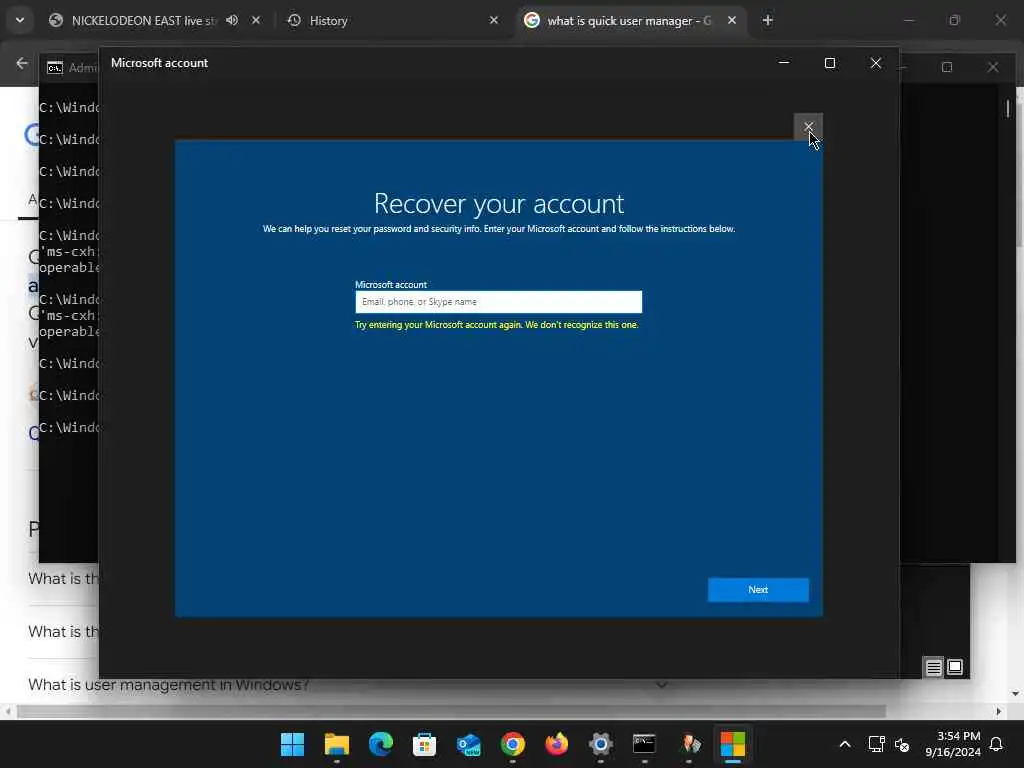Open Outlook from the taskbar
Image resolution: width=1024 pixels, height=768 pixels.
pos(468,744)
